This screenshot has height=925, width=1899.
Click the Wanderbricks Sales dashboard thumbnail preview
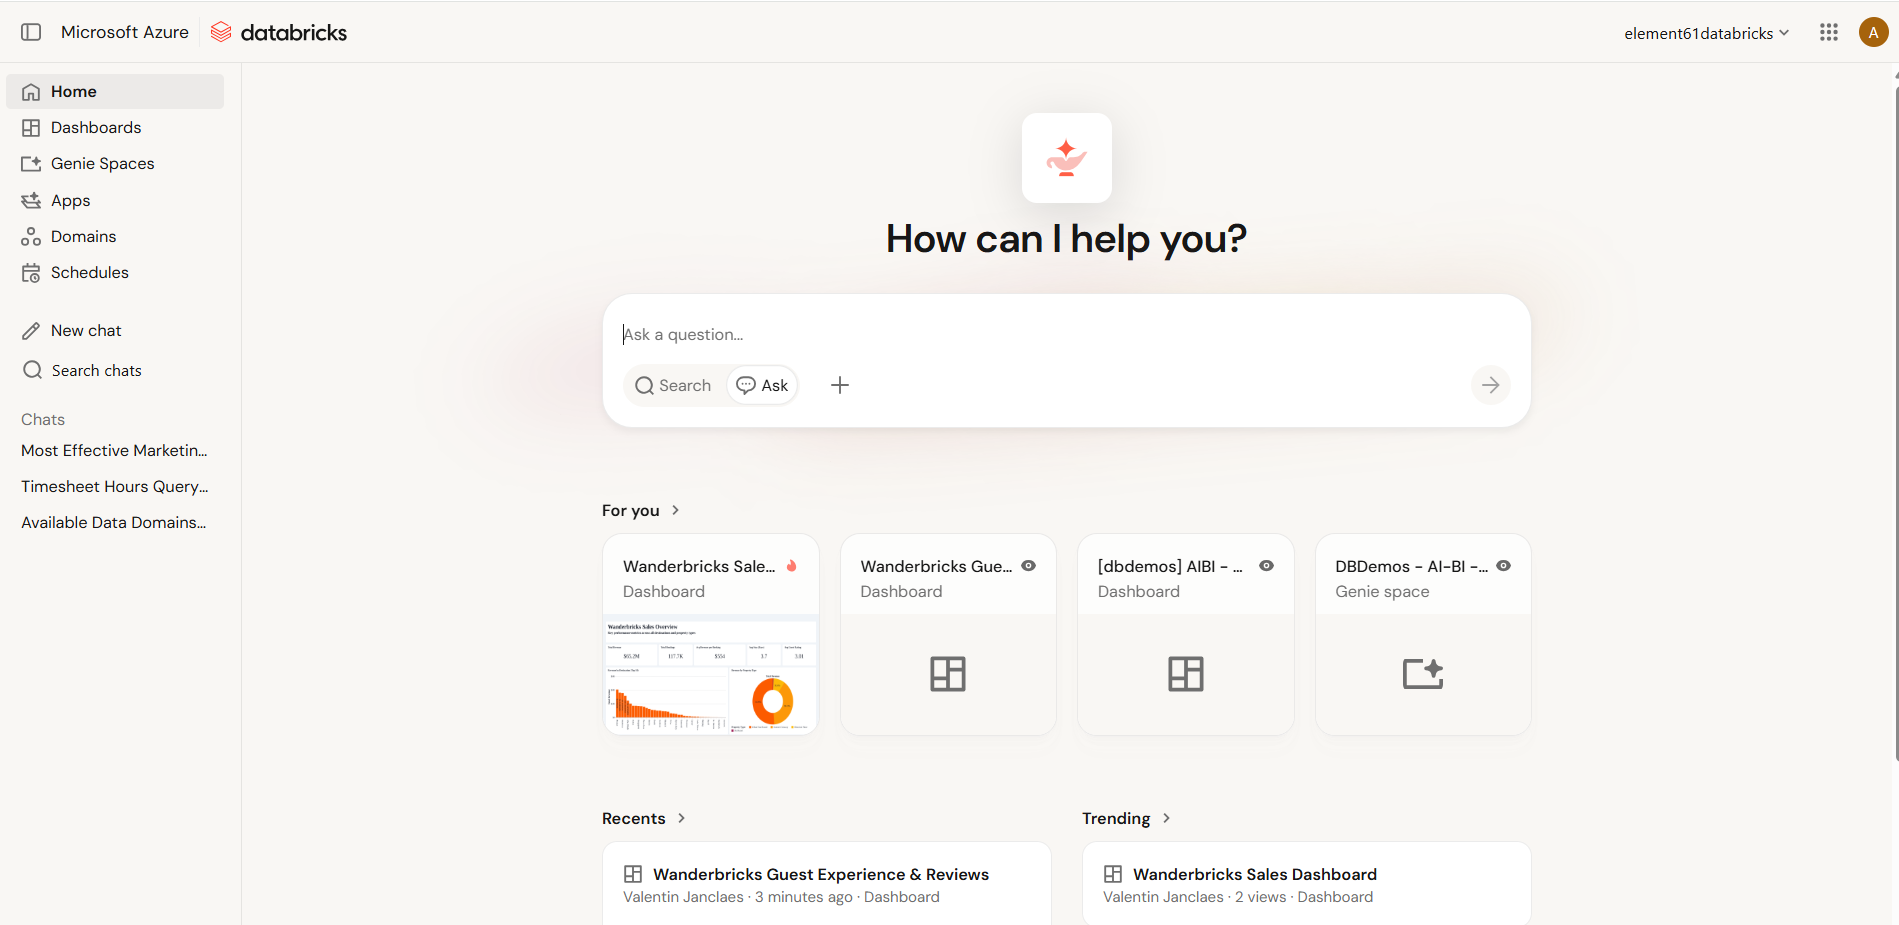coord(711,675)
